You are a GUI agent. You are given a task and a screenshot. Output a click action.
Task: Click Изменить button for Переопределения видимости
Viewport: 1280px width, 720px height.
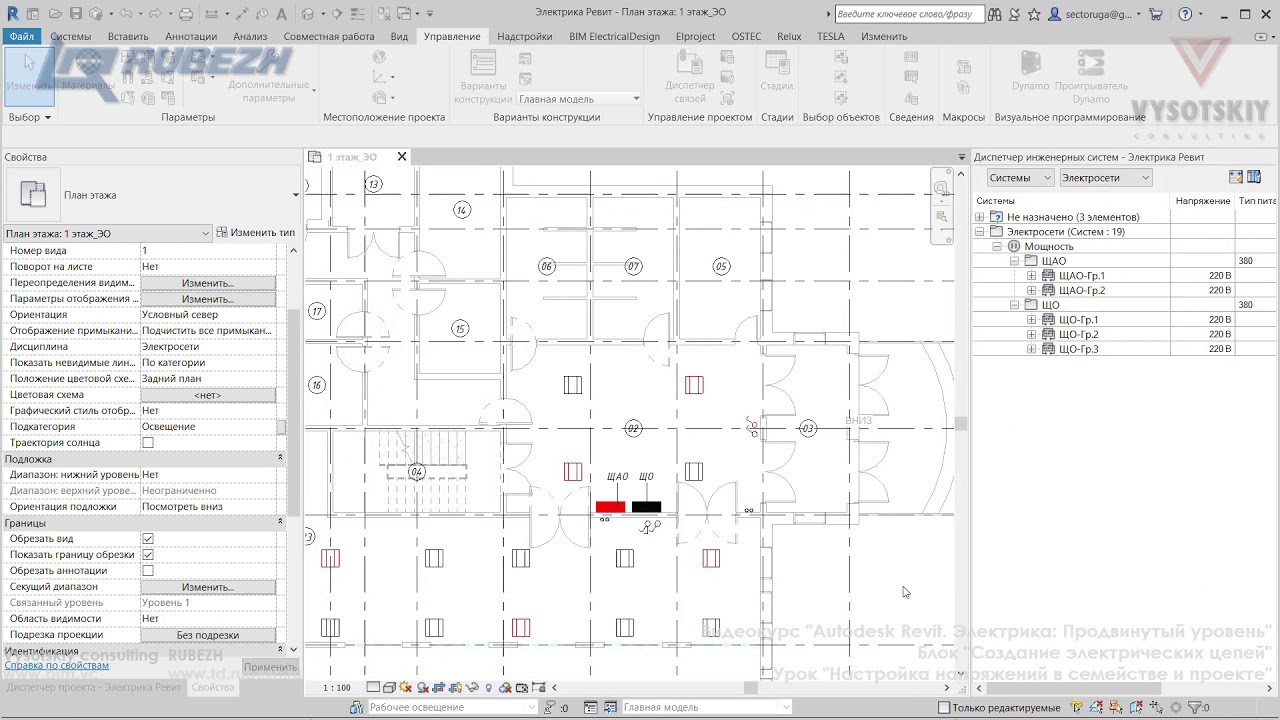point(208,283)
